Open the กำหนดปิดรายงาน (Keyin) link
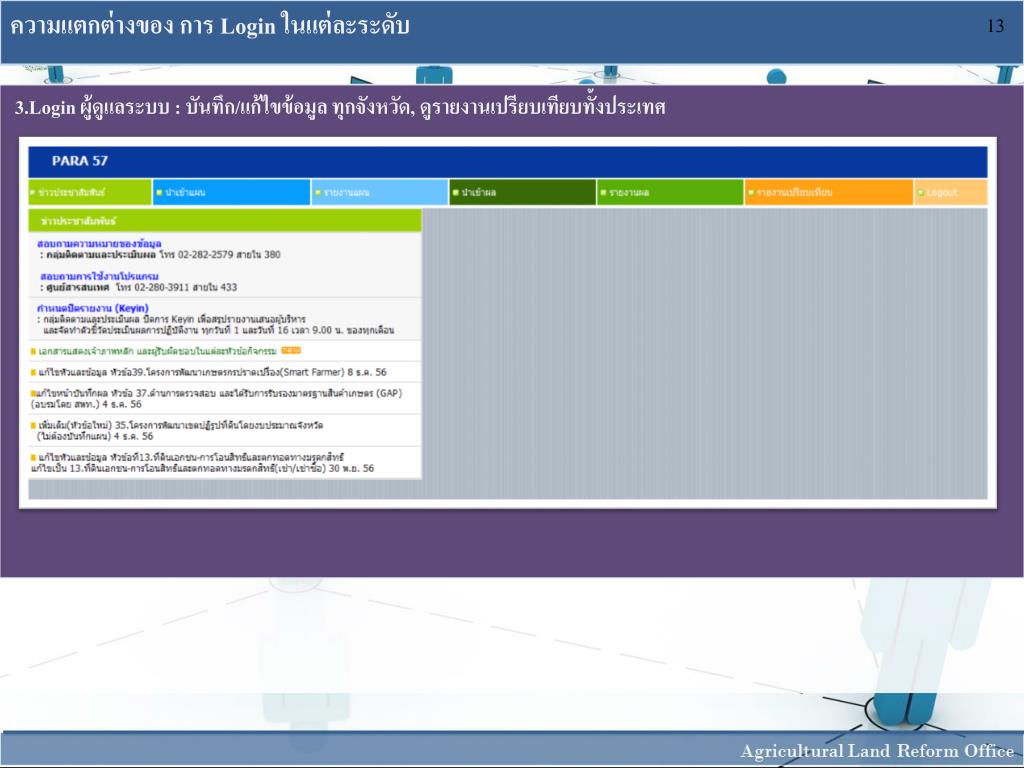Screen dimensions: 1024x768 coord(91,308)
